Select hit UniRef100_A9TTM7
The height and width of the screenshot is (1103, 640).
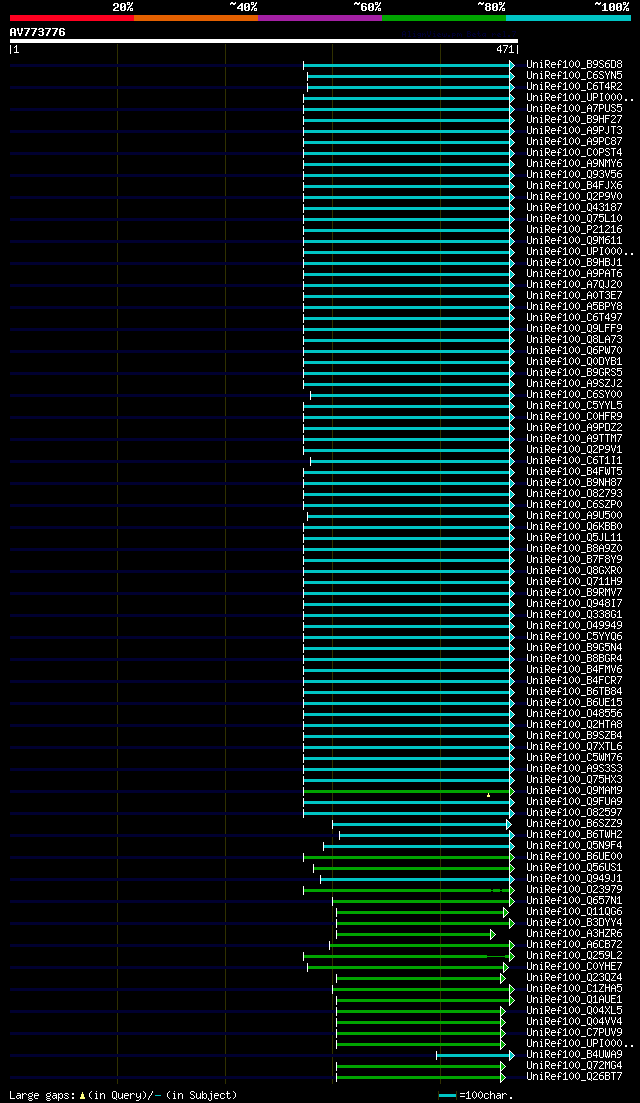point(574,438)
